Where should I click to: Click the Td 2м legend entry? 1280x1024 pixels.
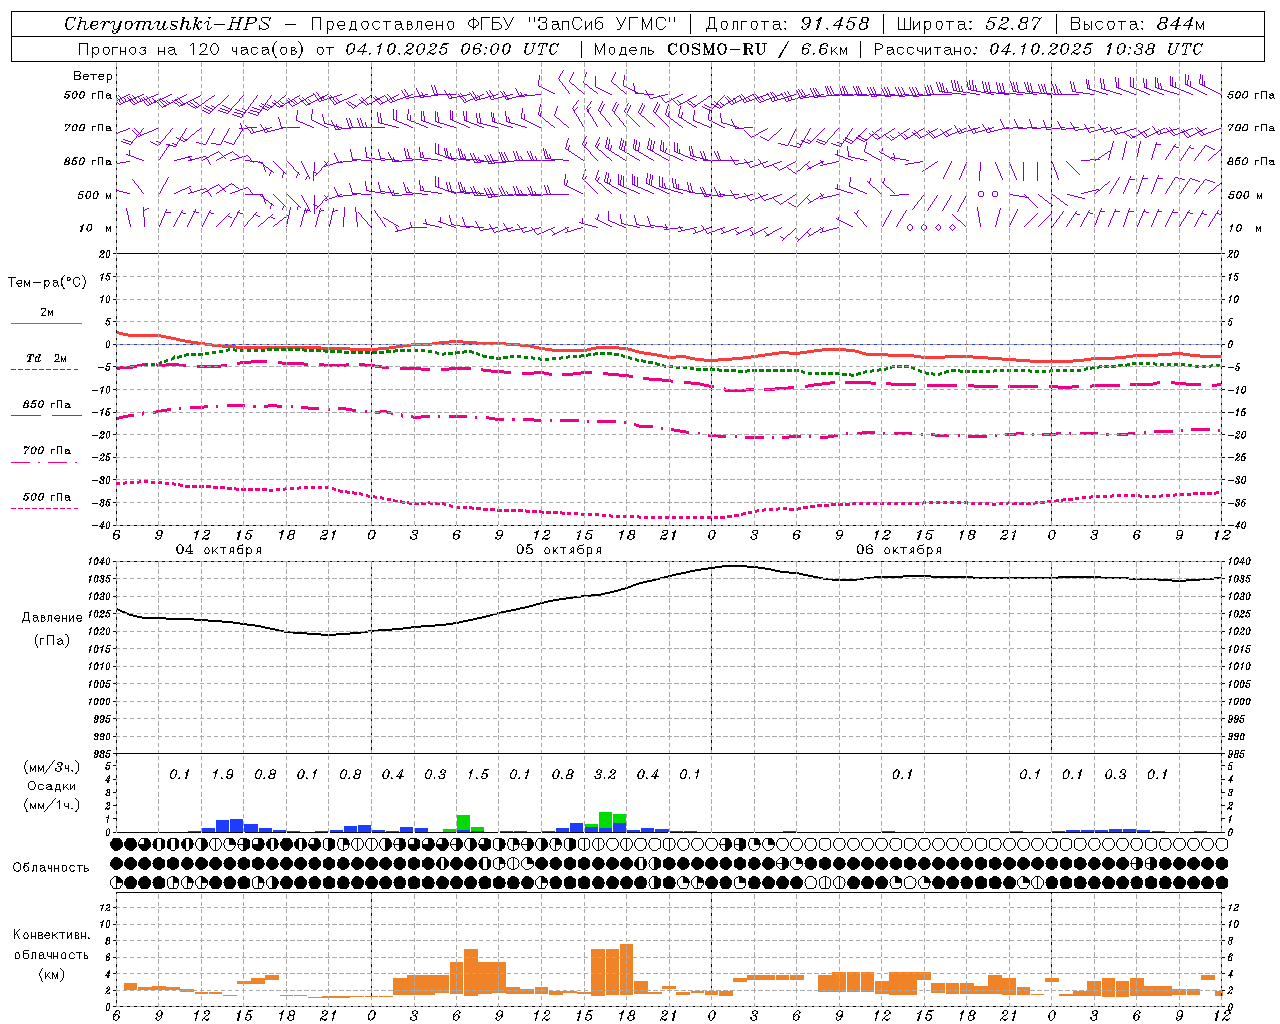coord(46,358)
